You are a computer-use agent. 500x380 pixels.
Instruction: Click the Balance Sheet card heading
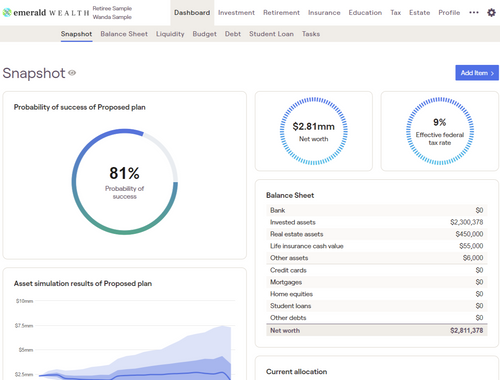pyautogui.click(x=290, y=195)
